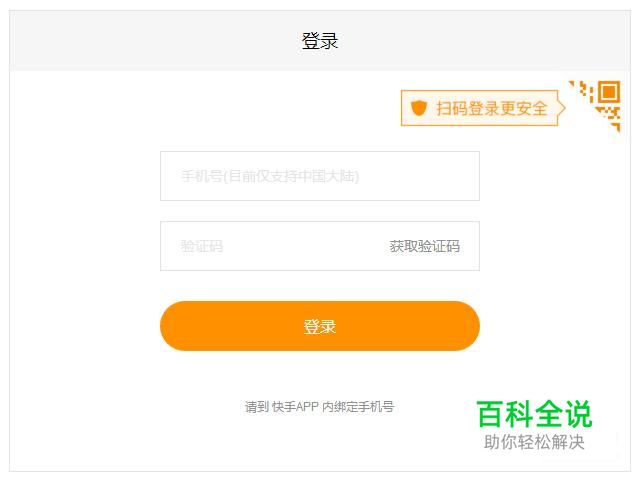The image size is (641, 485).
Task: Click the 扫码登录更安全 tooltip banner
Action: [x=483, y=108]
